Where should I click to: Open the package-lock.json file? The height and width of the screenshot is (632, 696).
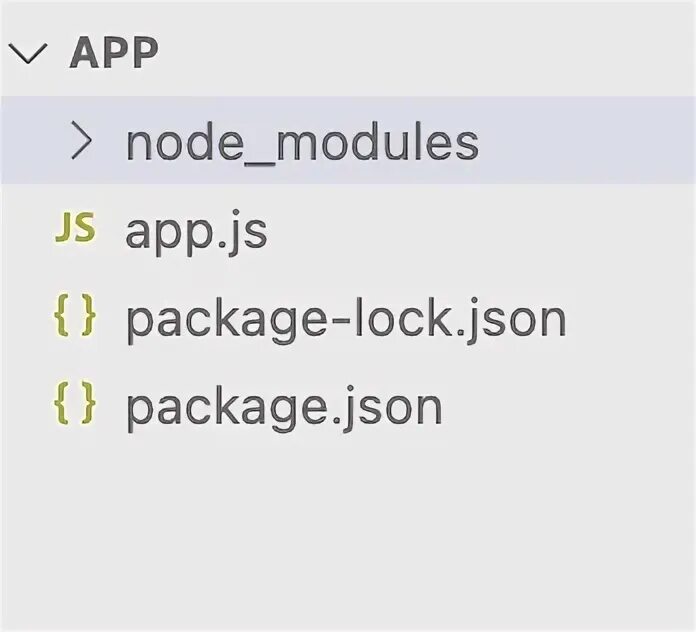pos(345,319)
